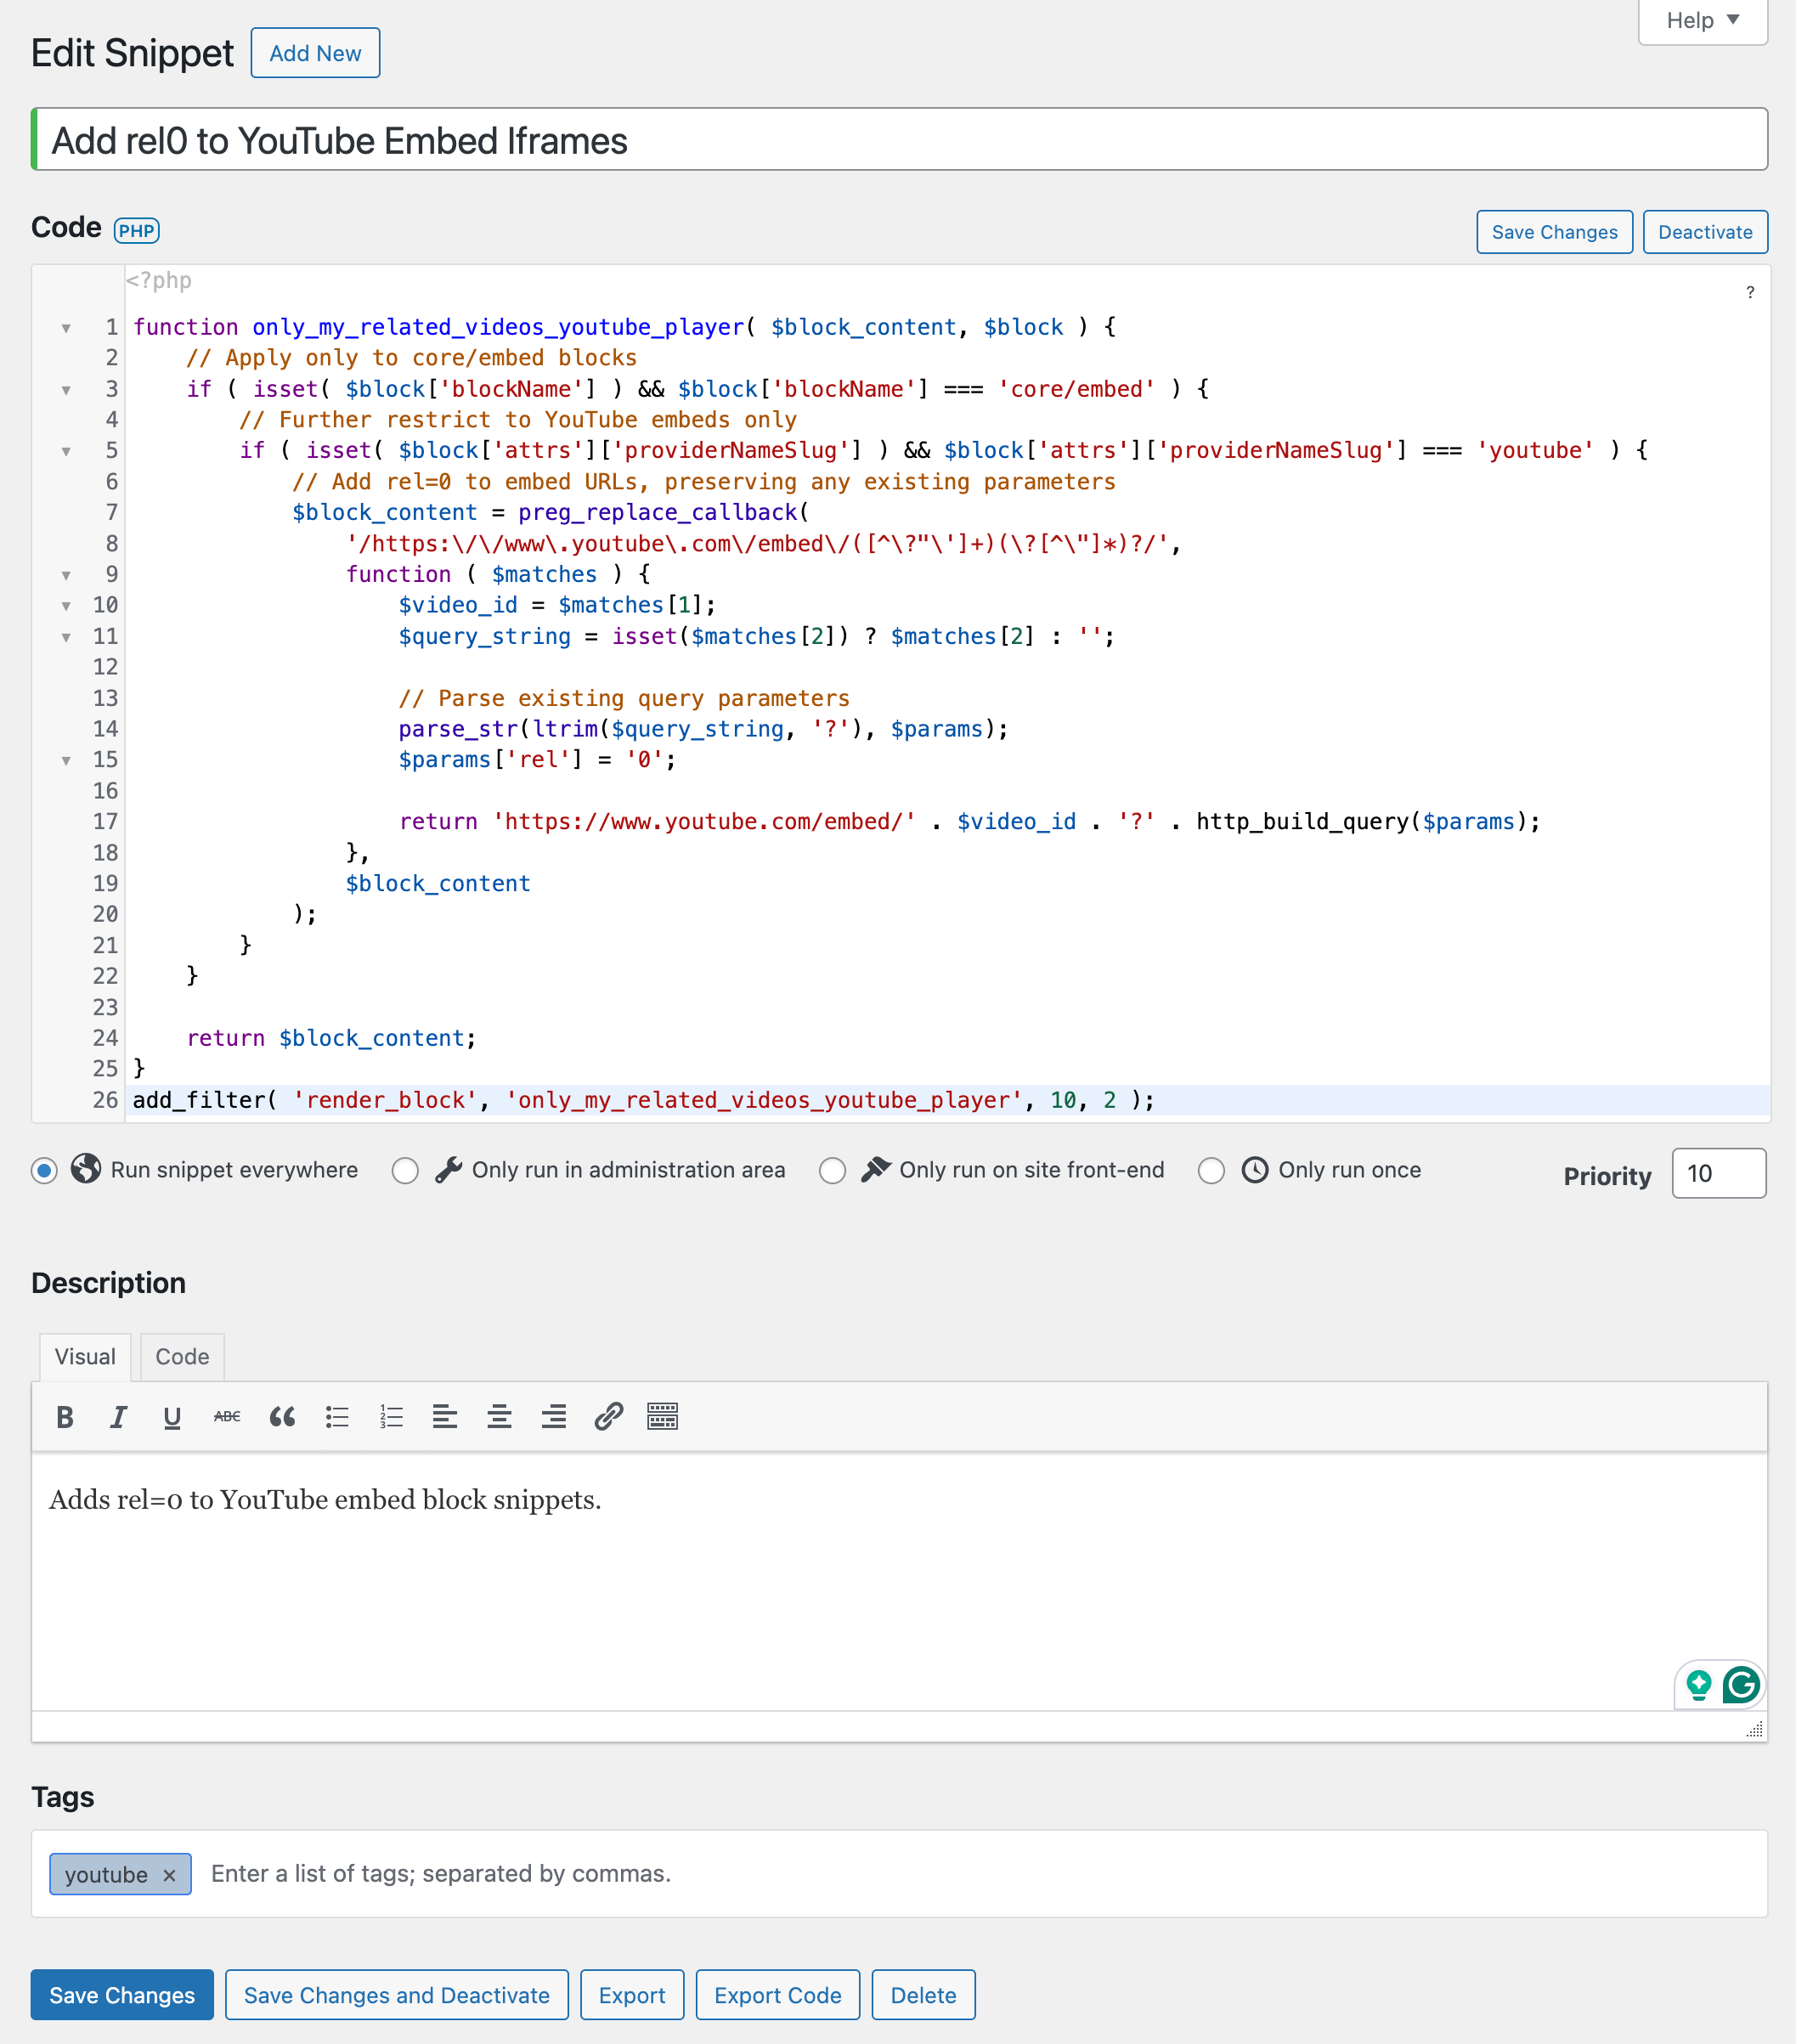Click the blue Save Changes button at bottom

(122, 1995)
